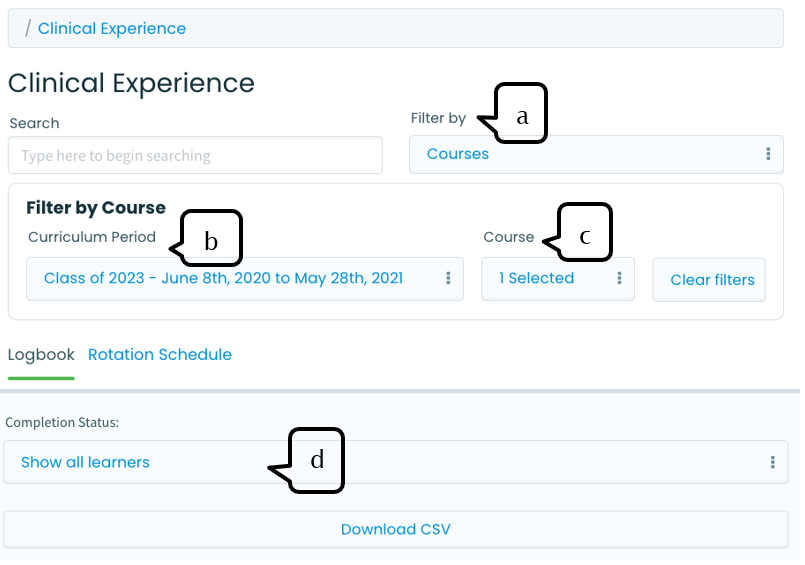Click the kebab icon in Completion Status dropdown
This screenshot has width=805, height=565.
click(772, 462)
